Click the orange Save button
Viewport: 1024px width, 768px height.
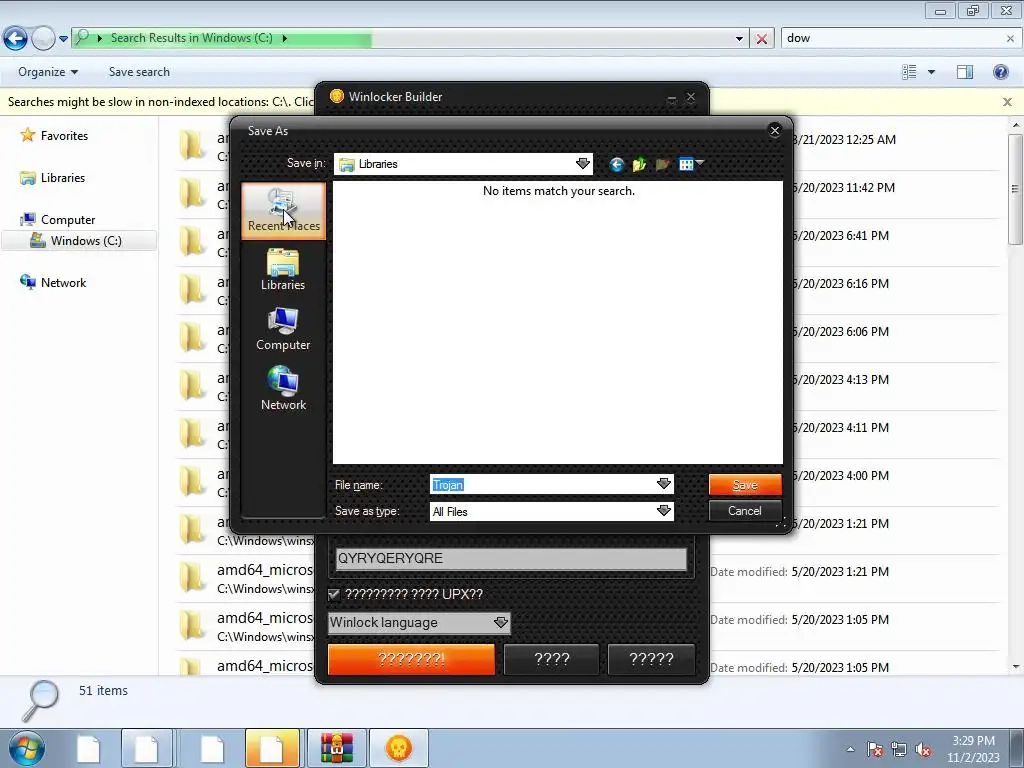[x=745, y=485]
